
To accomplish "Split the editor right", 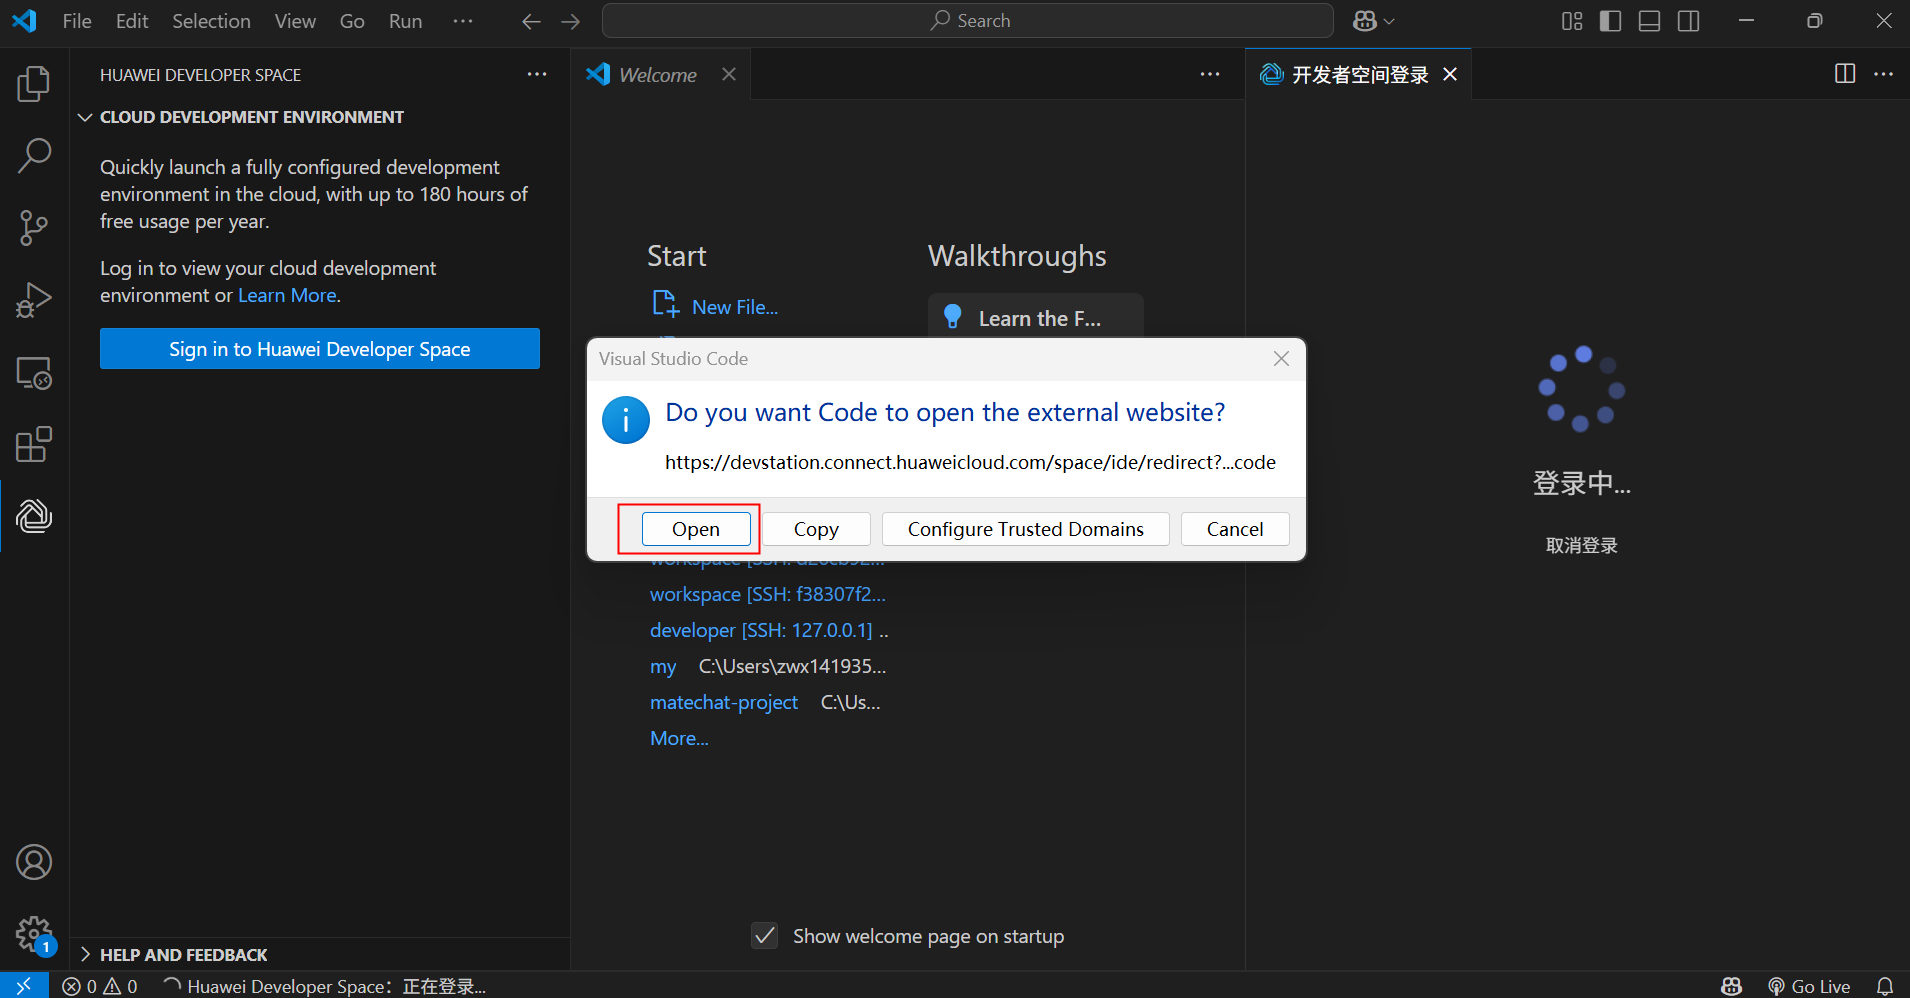I will 1845,74.
